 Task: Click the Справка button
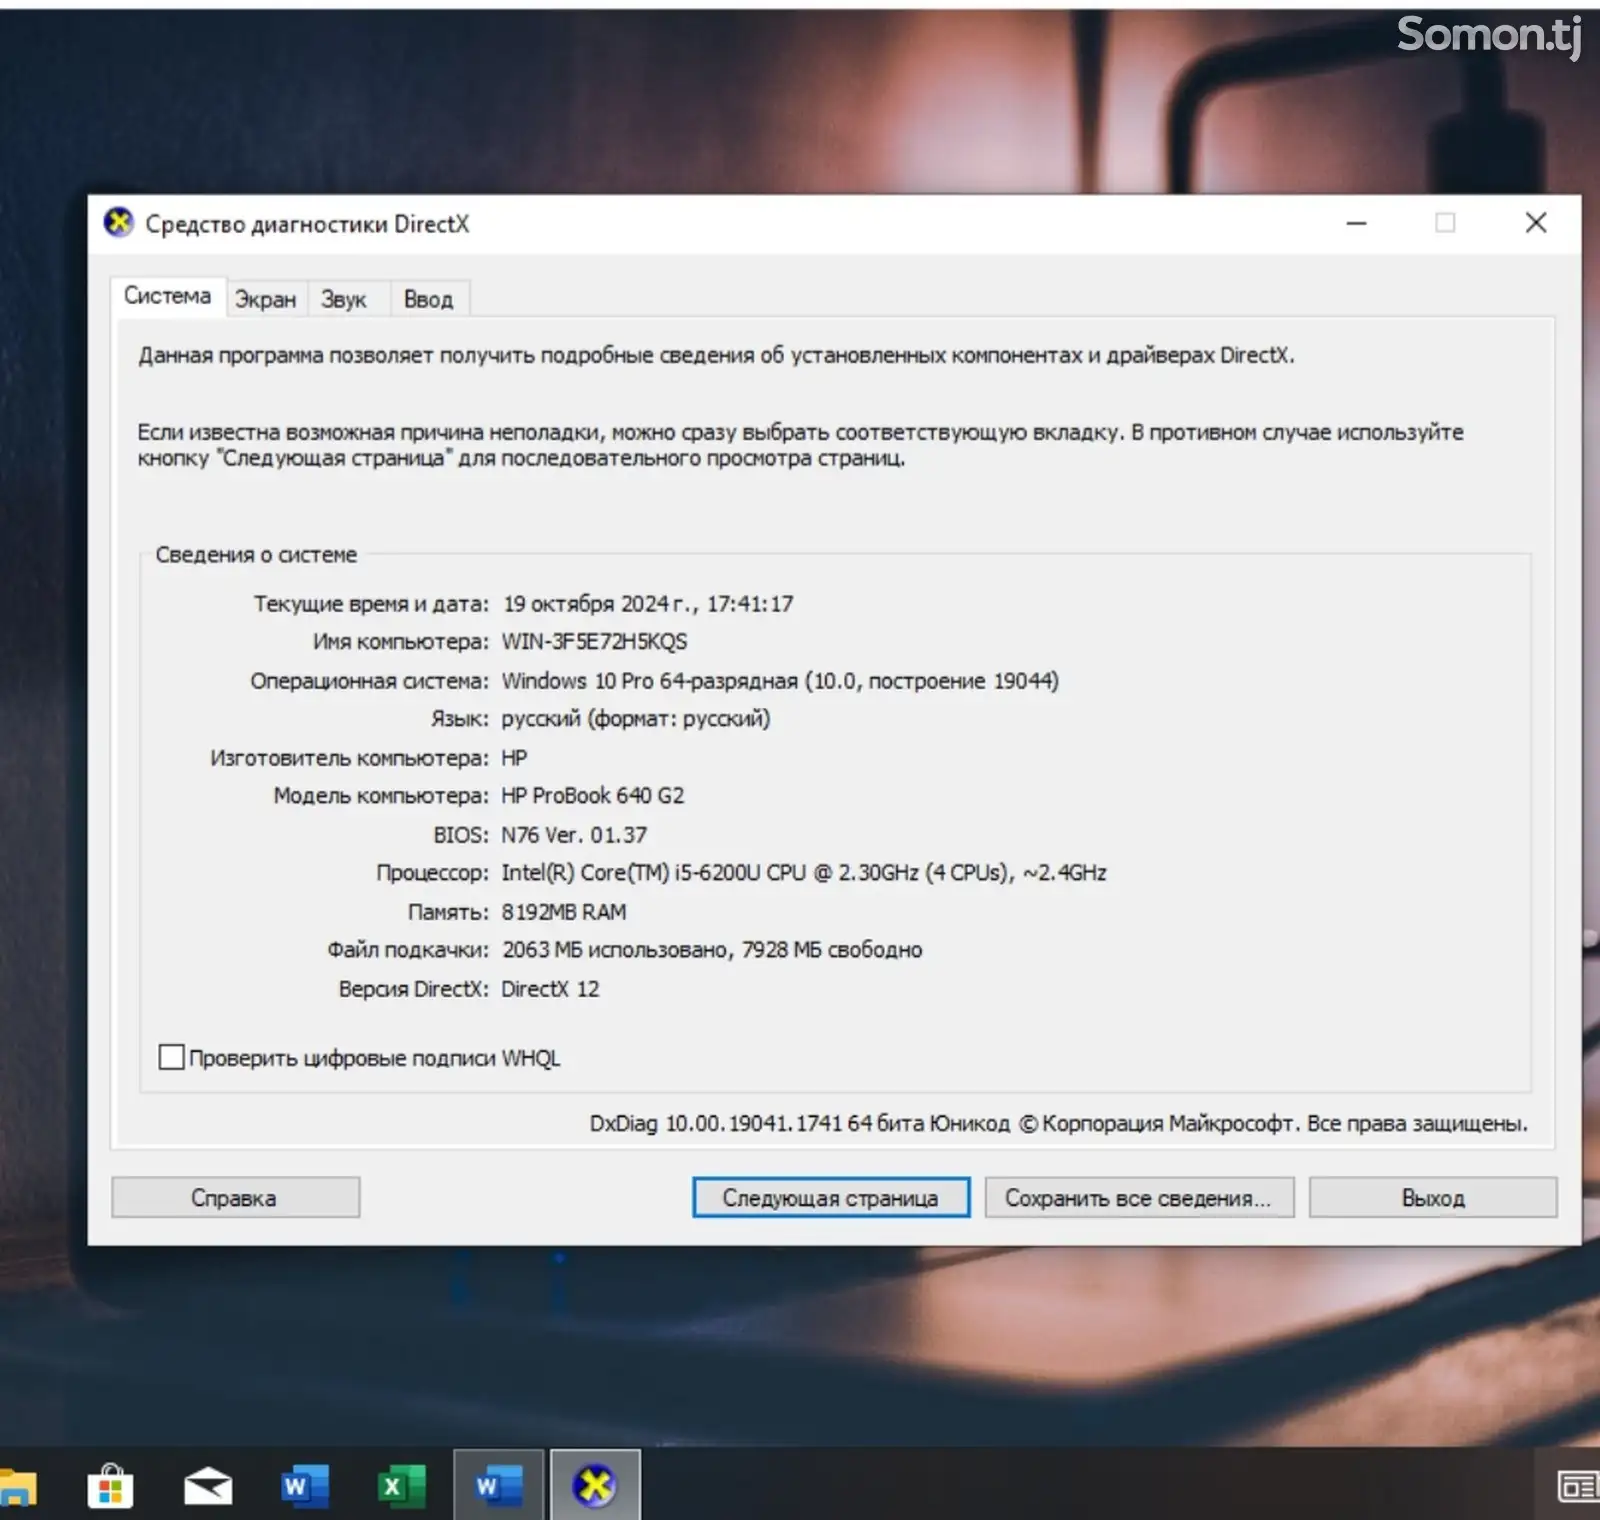235,1197
